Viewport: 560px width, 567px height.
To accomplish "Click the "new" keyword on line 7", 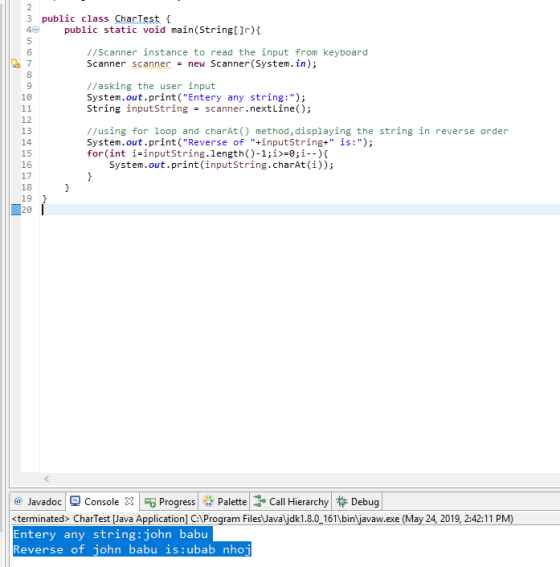I will click(x=196, y=64).
